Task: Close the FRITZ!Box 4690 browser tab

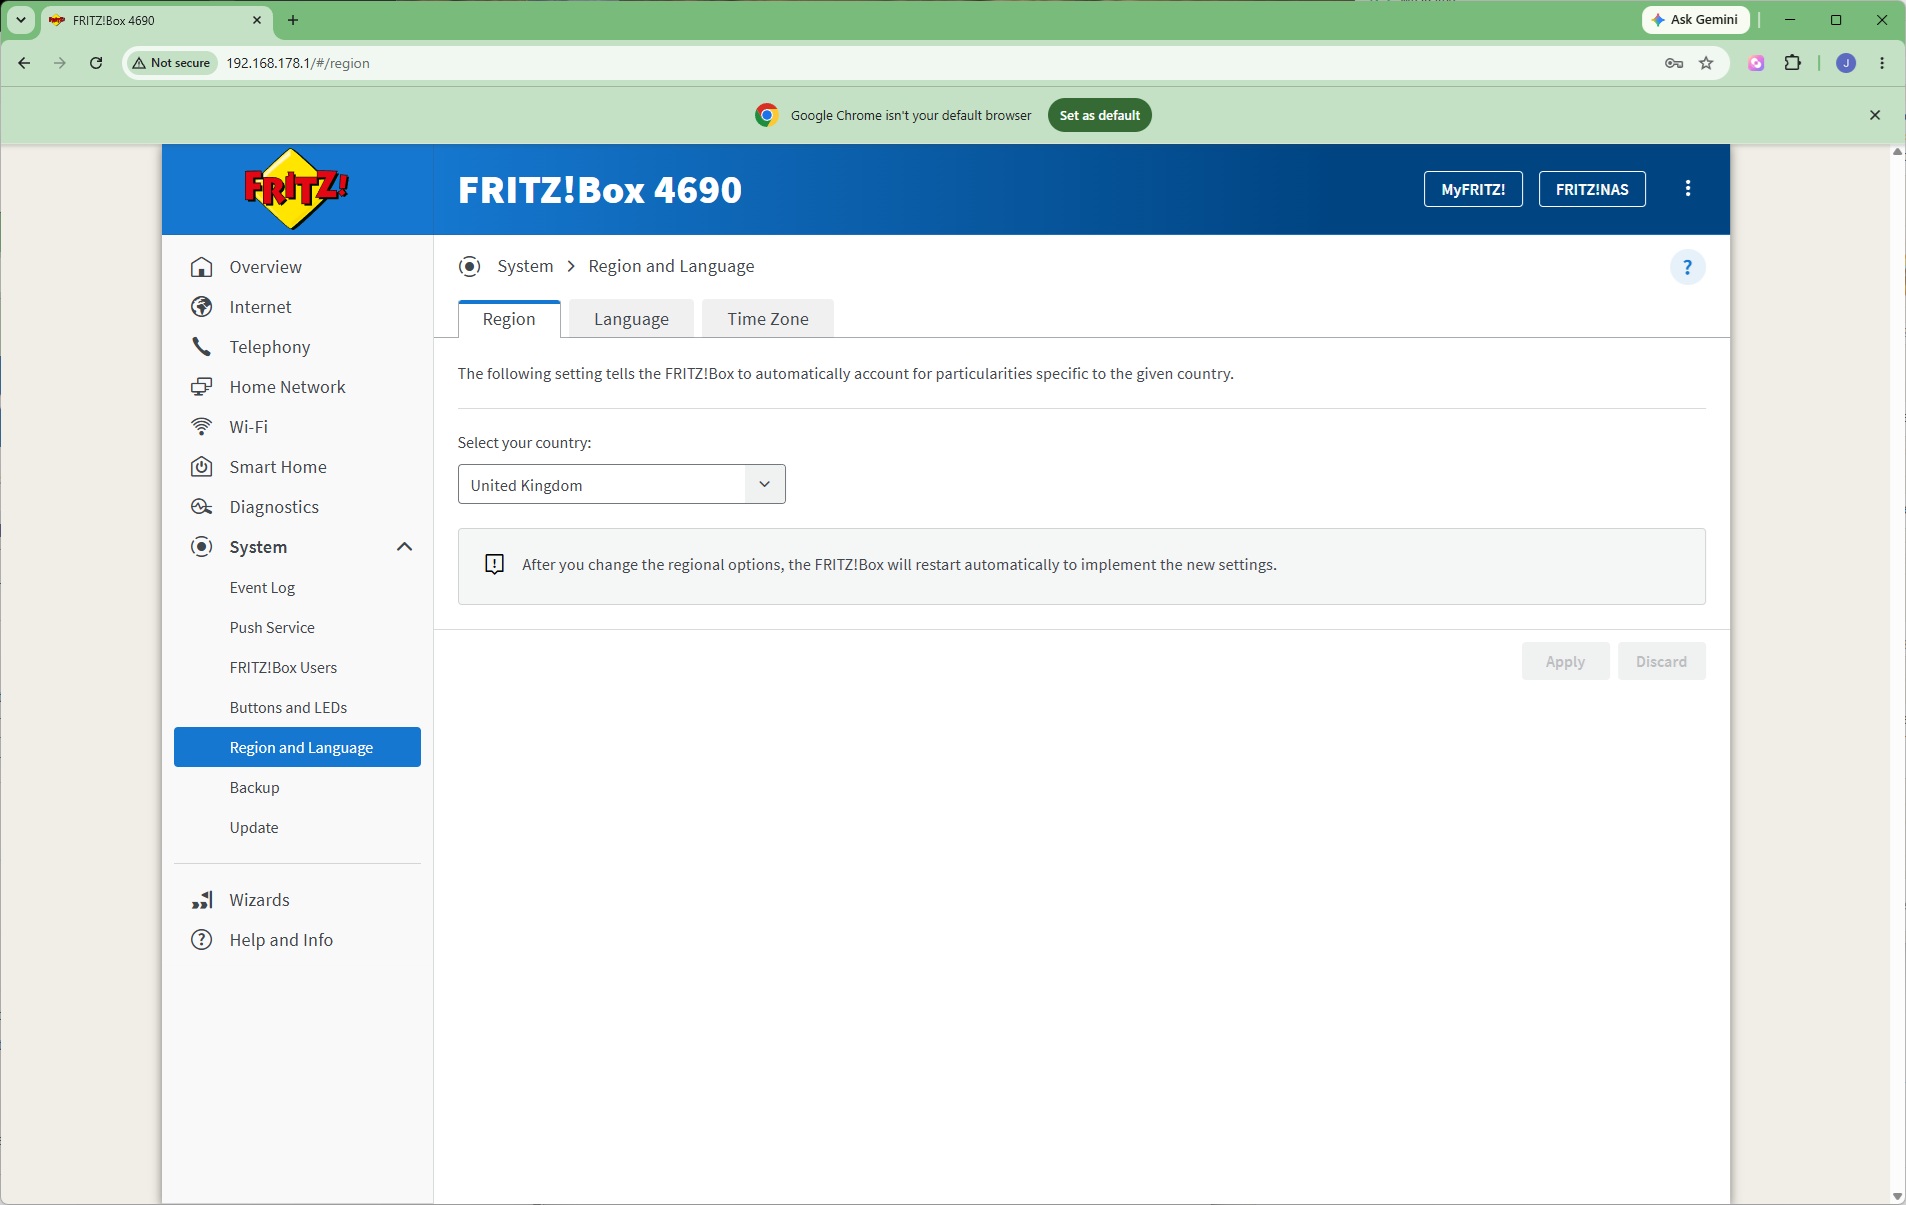Action: point(257,20)
